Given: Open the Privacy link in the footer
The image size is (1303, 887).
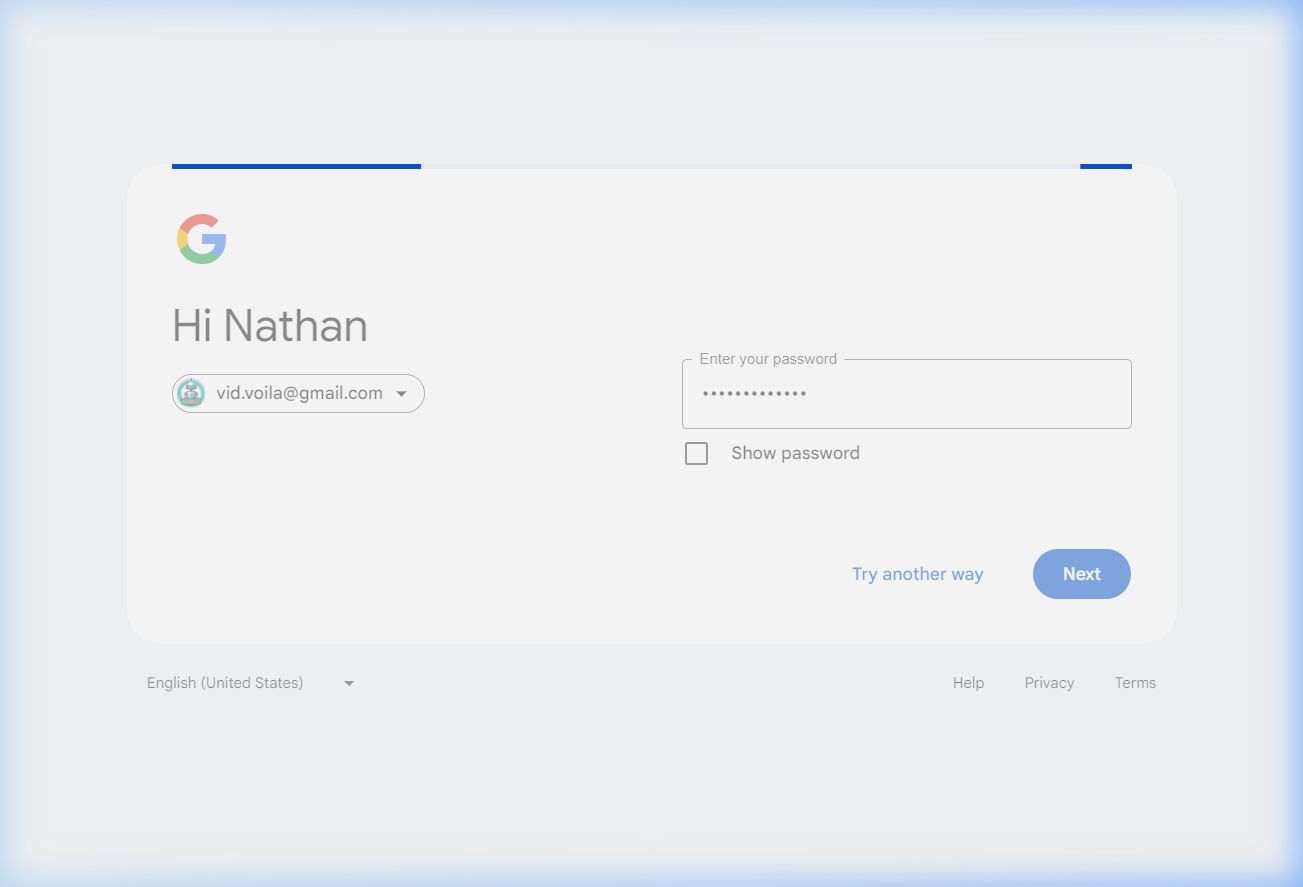Looking at the screenshot, I should 1049,683.
